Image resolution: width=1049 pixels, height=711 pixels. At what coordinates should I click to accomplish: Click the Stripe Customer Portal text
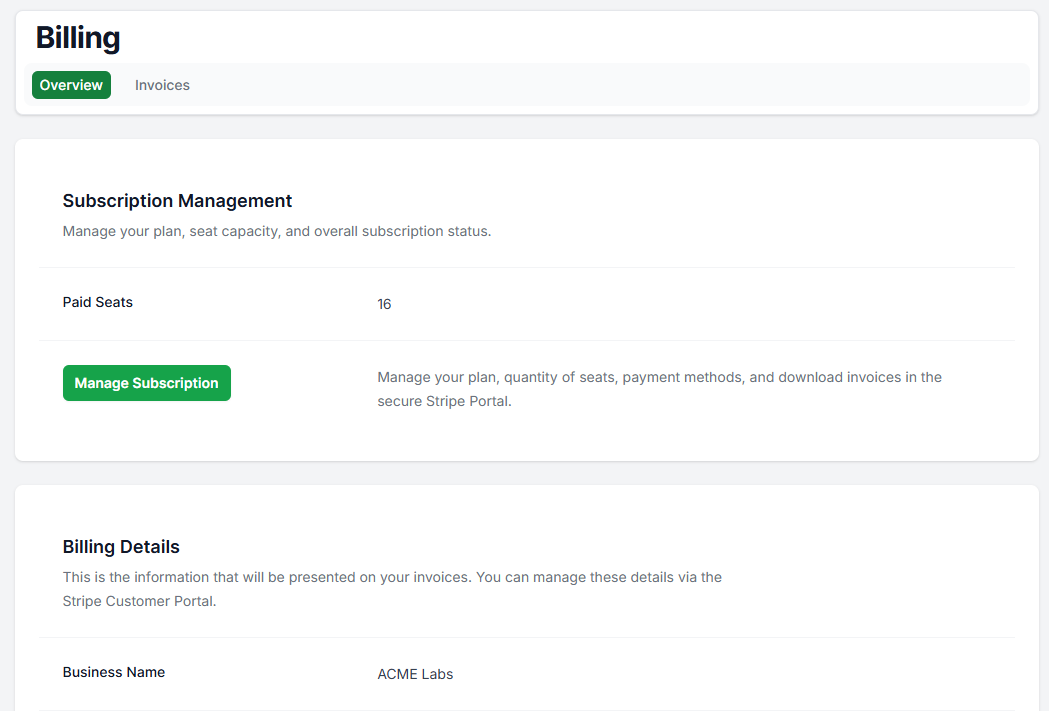coord(139,601)
